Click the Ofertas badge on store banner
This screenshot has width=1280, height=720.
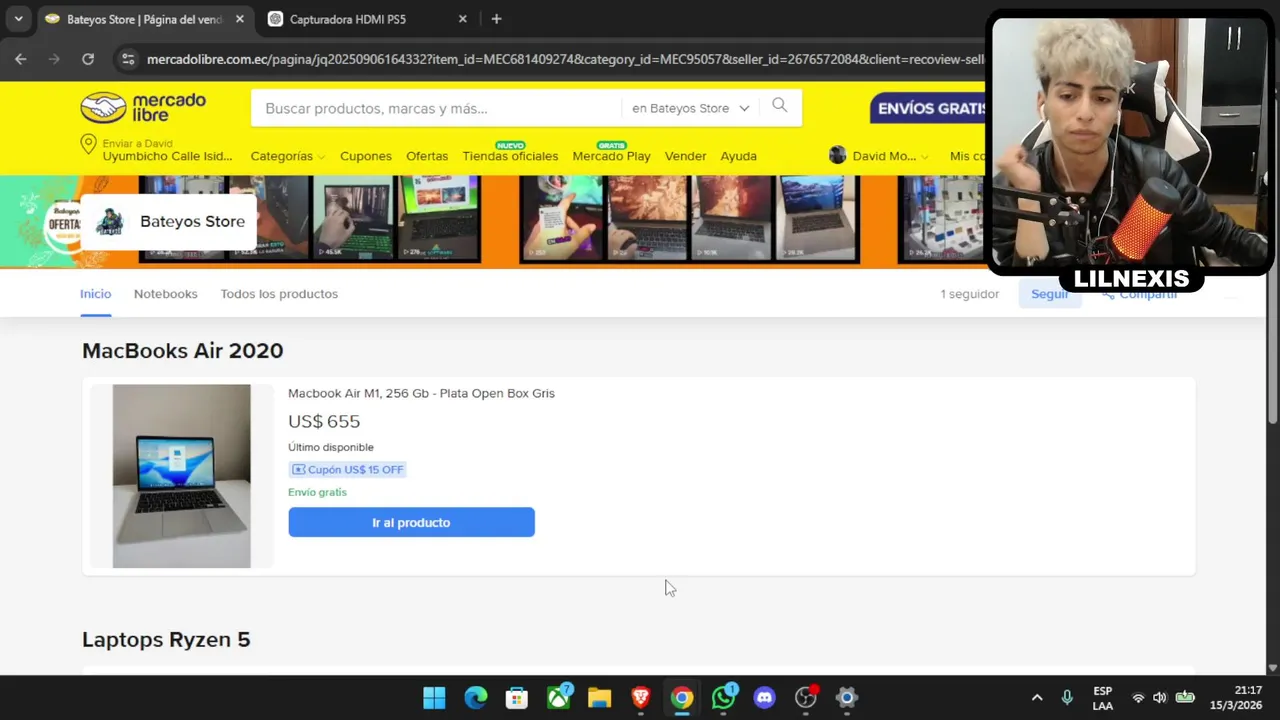(x=64, y=223)
